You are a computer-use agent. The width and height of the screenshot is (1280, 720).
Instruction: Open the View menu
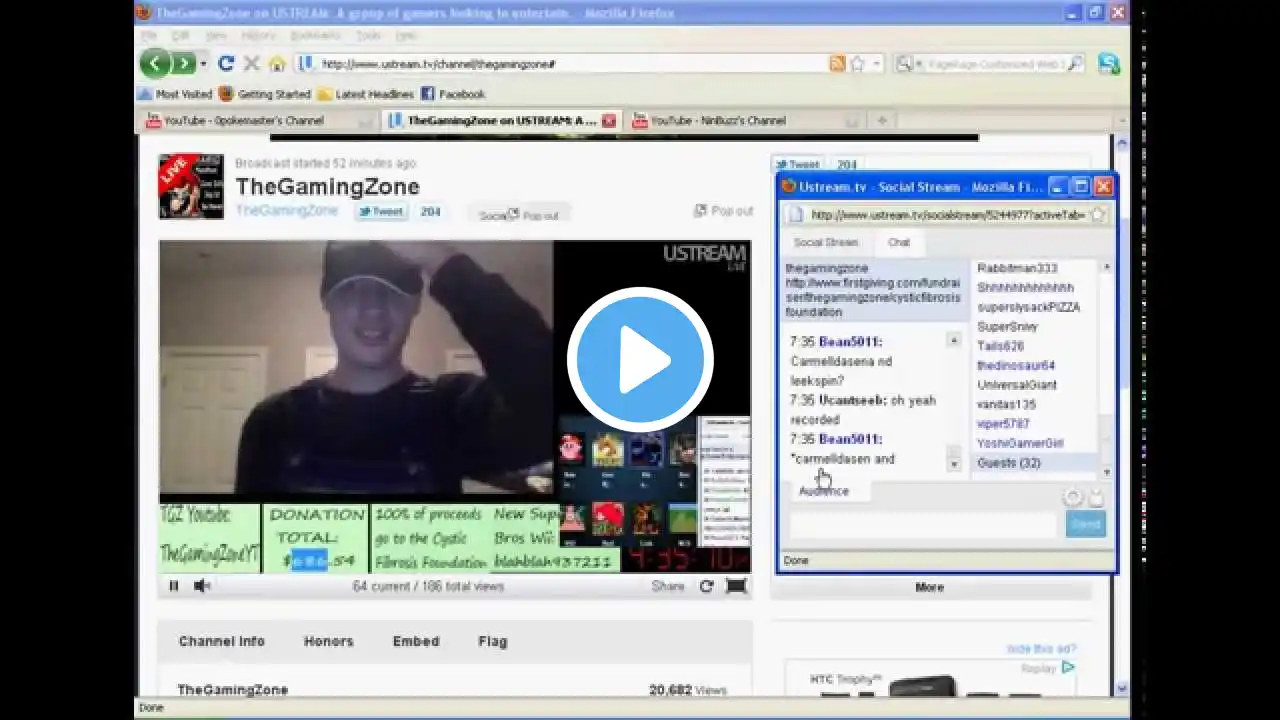coord(216,35)
